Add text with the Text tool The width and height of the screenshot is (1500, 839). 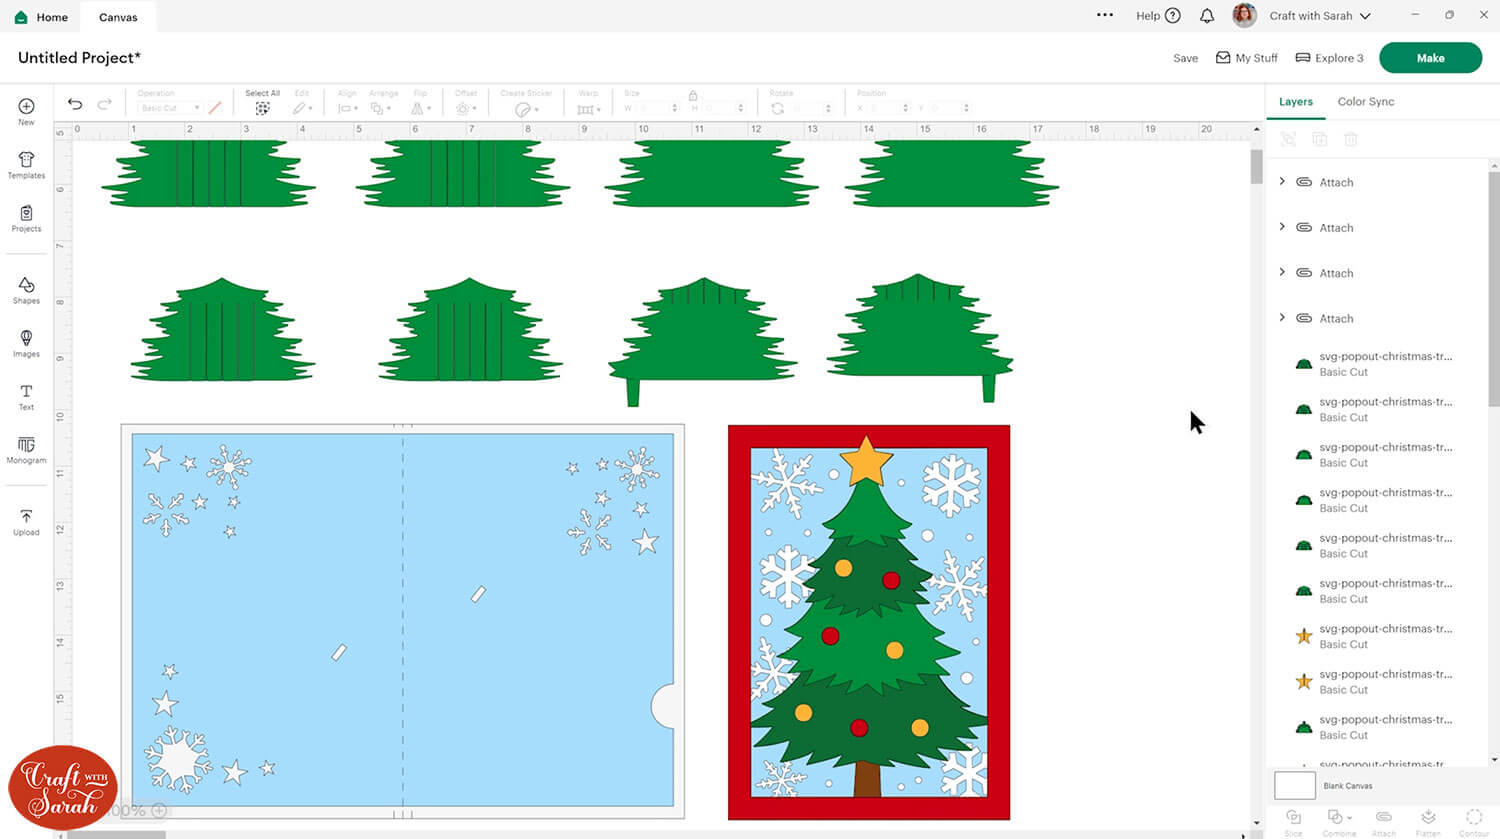26,397
